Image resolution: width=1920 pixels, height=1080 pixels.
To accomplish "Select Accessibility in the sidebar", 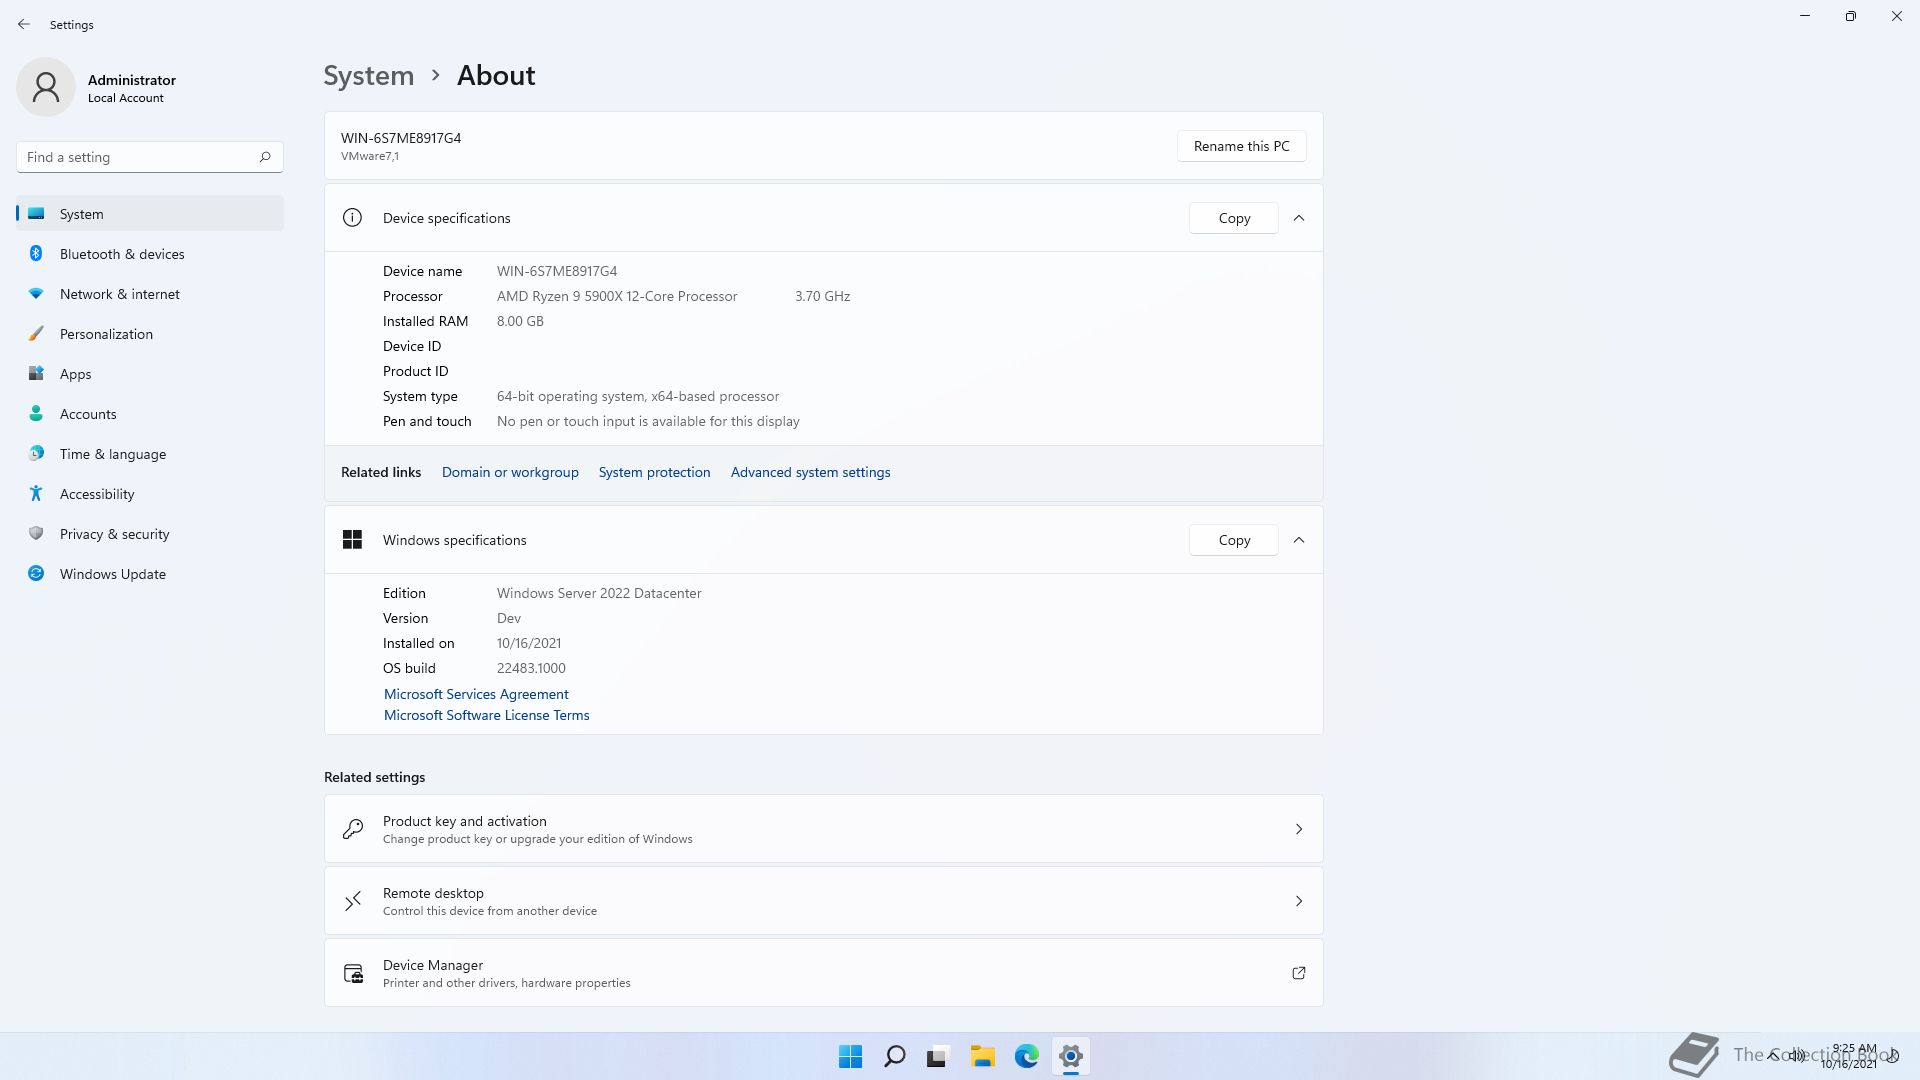I will 150,494.
